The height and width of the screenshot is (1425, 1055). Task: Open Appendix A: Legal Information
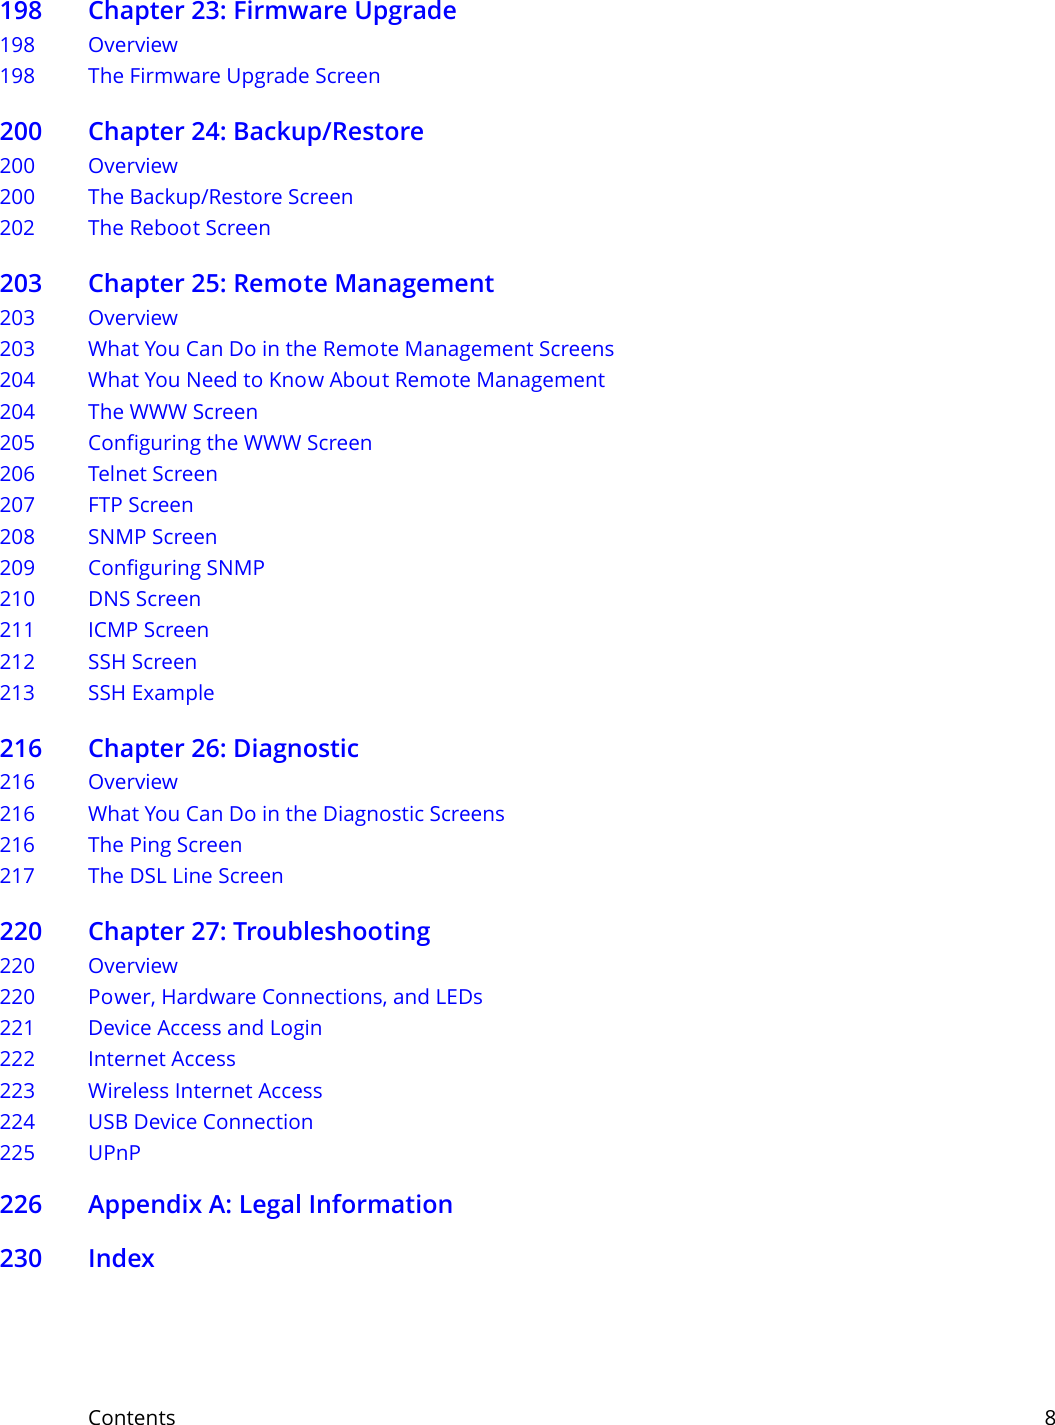point(270,1205)
